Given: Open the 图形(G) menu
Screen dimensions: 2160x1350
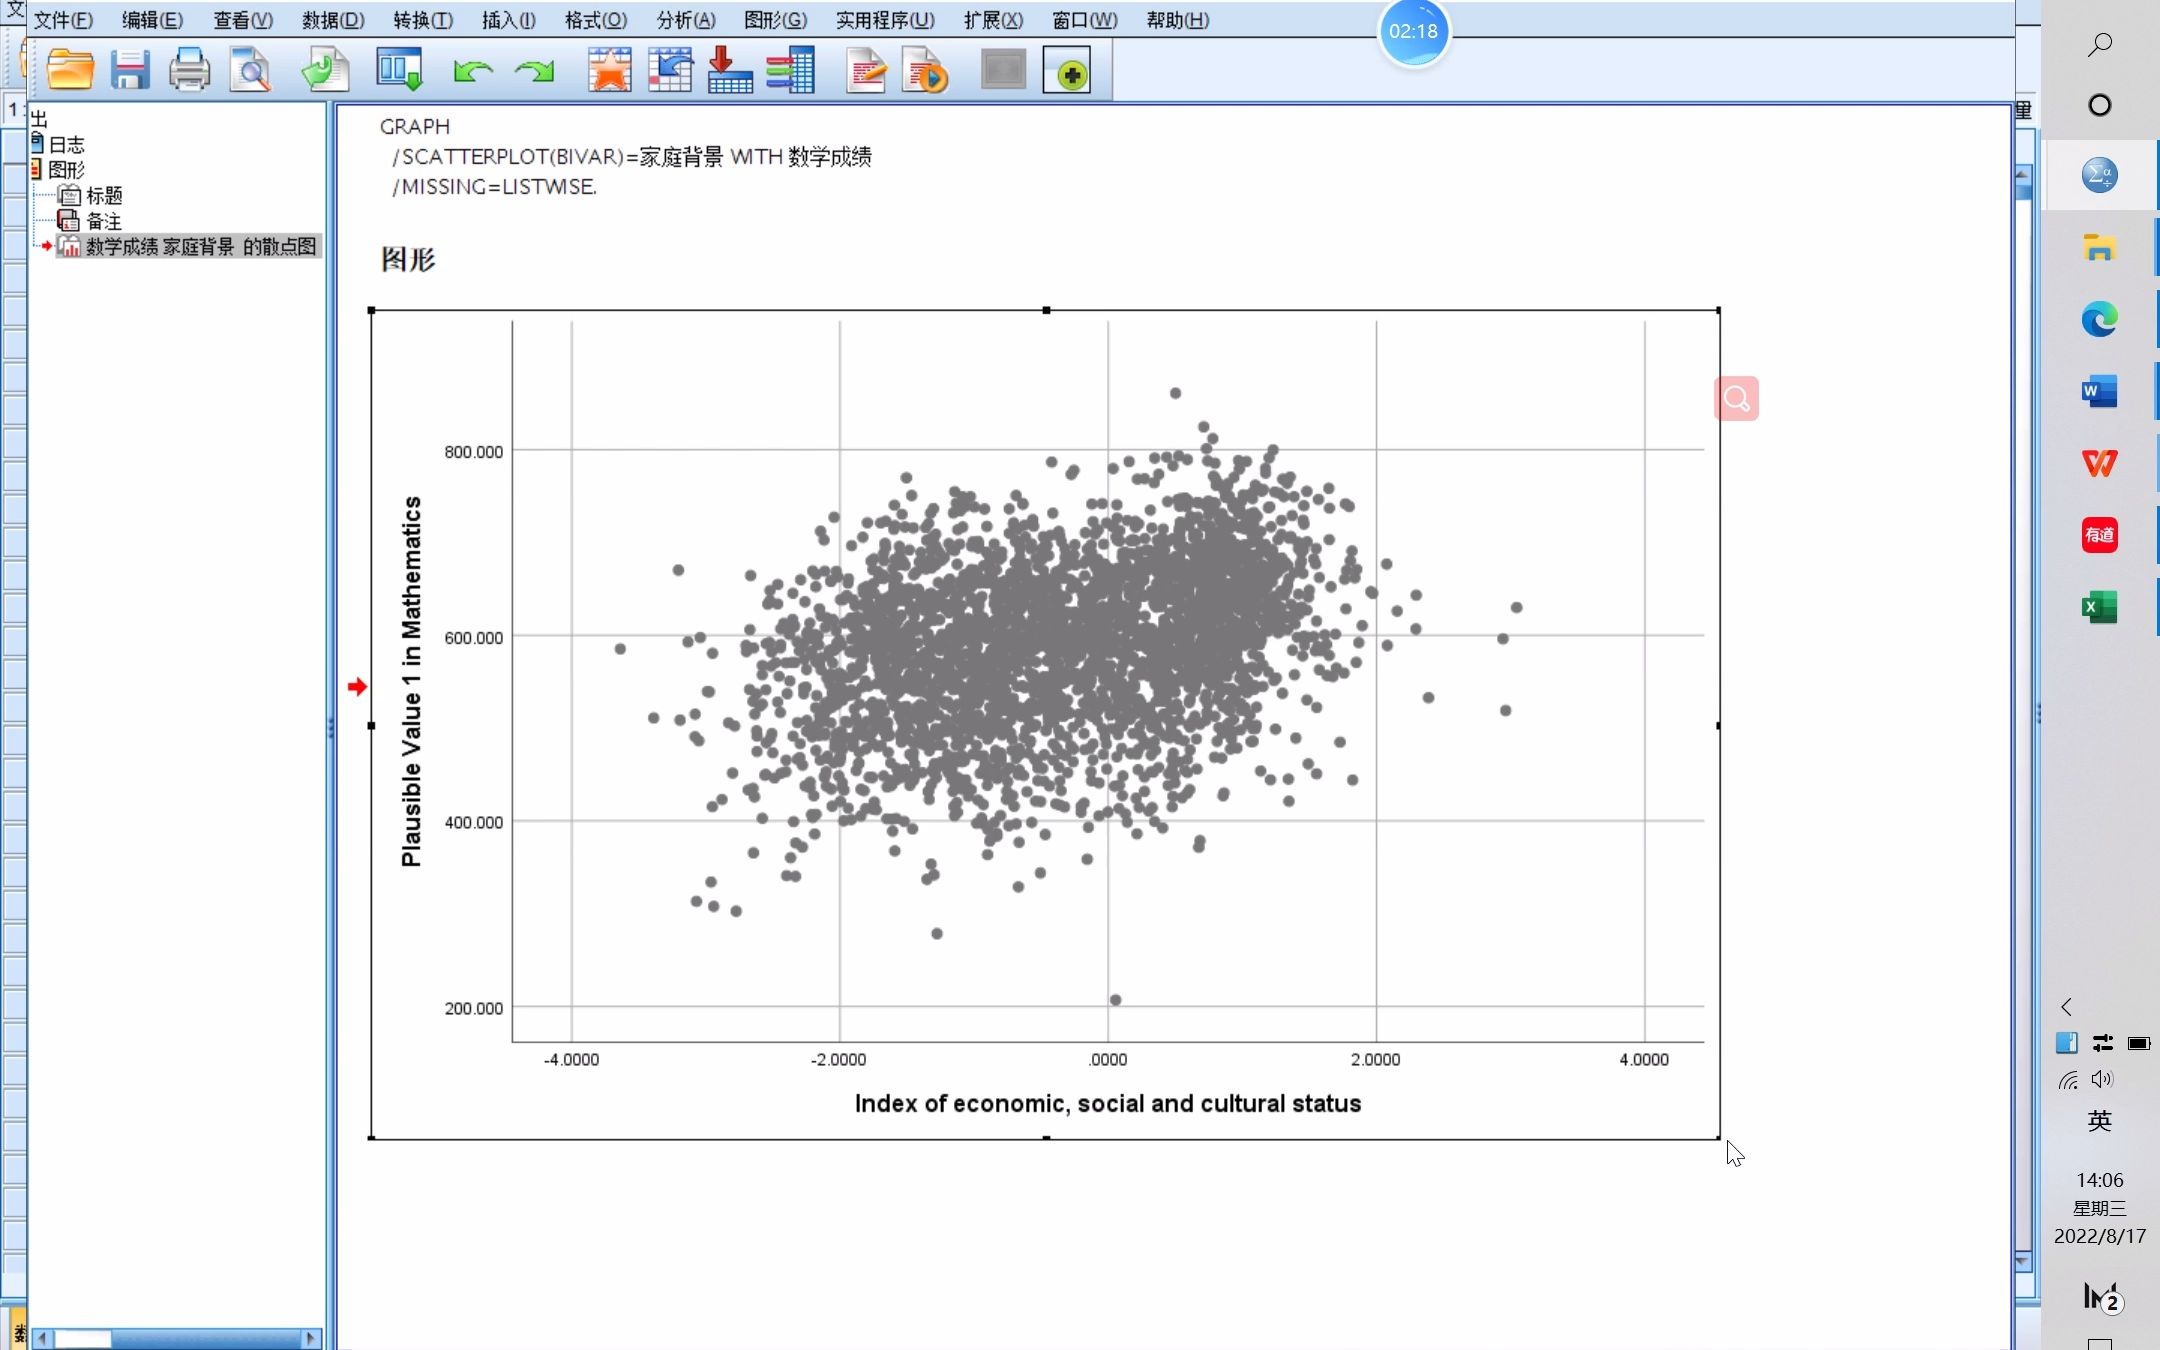Looking at the screenshot, I should tap(775, 20).
